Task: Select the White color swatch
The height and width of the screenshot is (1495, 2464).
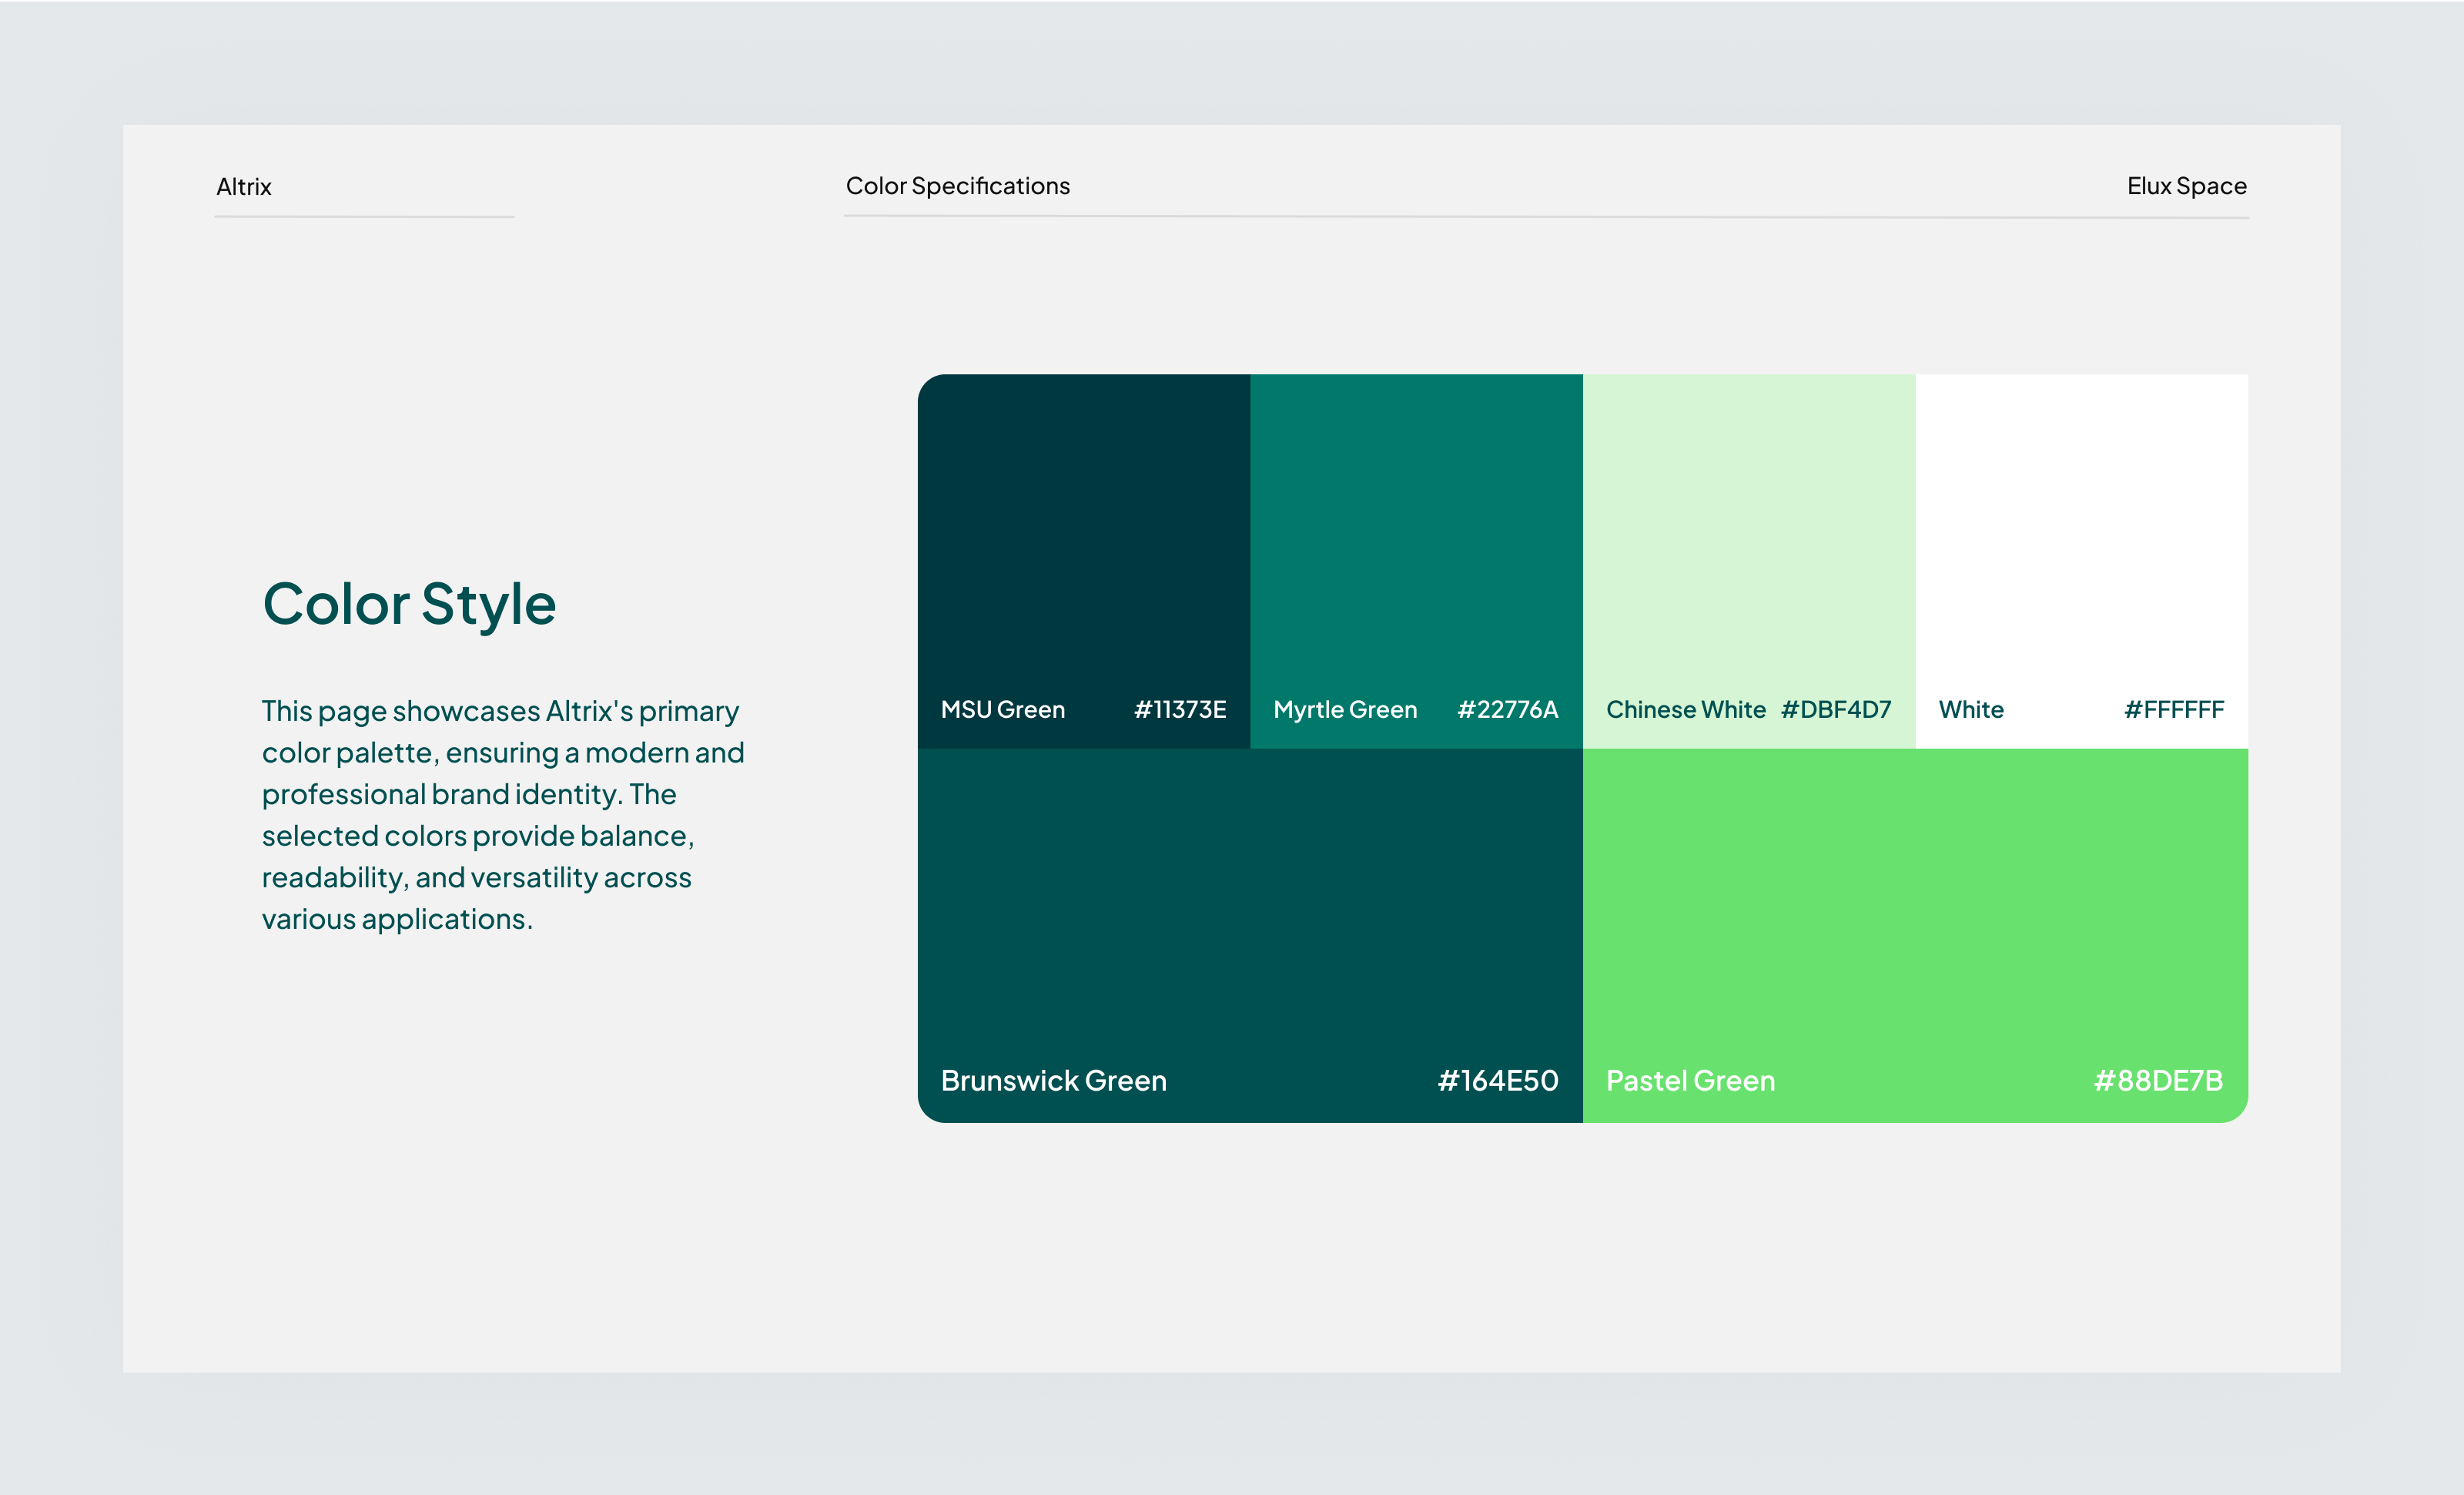Action: point(2080,540)
